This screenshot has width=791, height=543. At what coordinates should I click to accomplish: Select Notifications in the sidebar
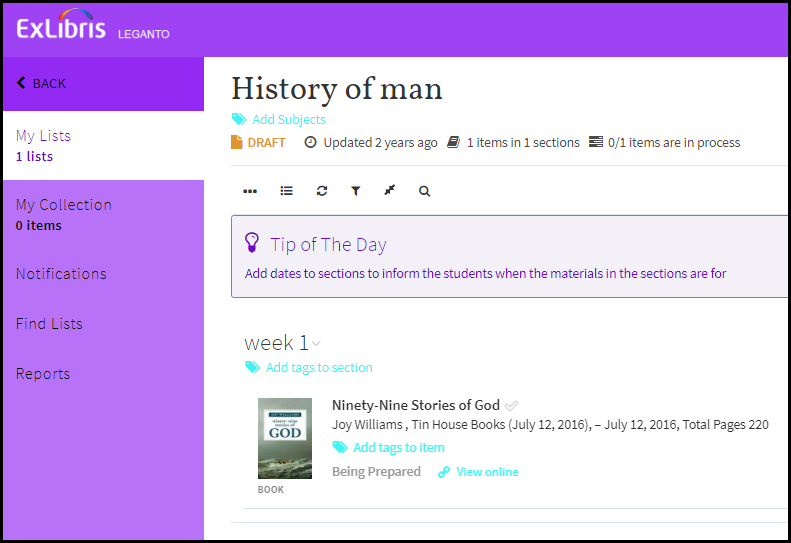[61, 274]
